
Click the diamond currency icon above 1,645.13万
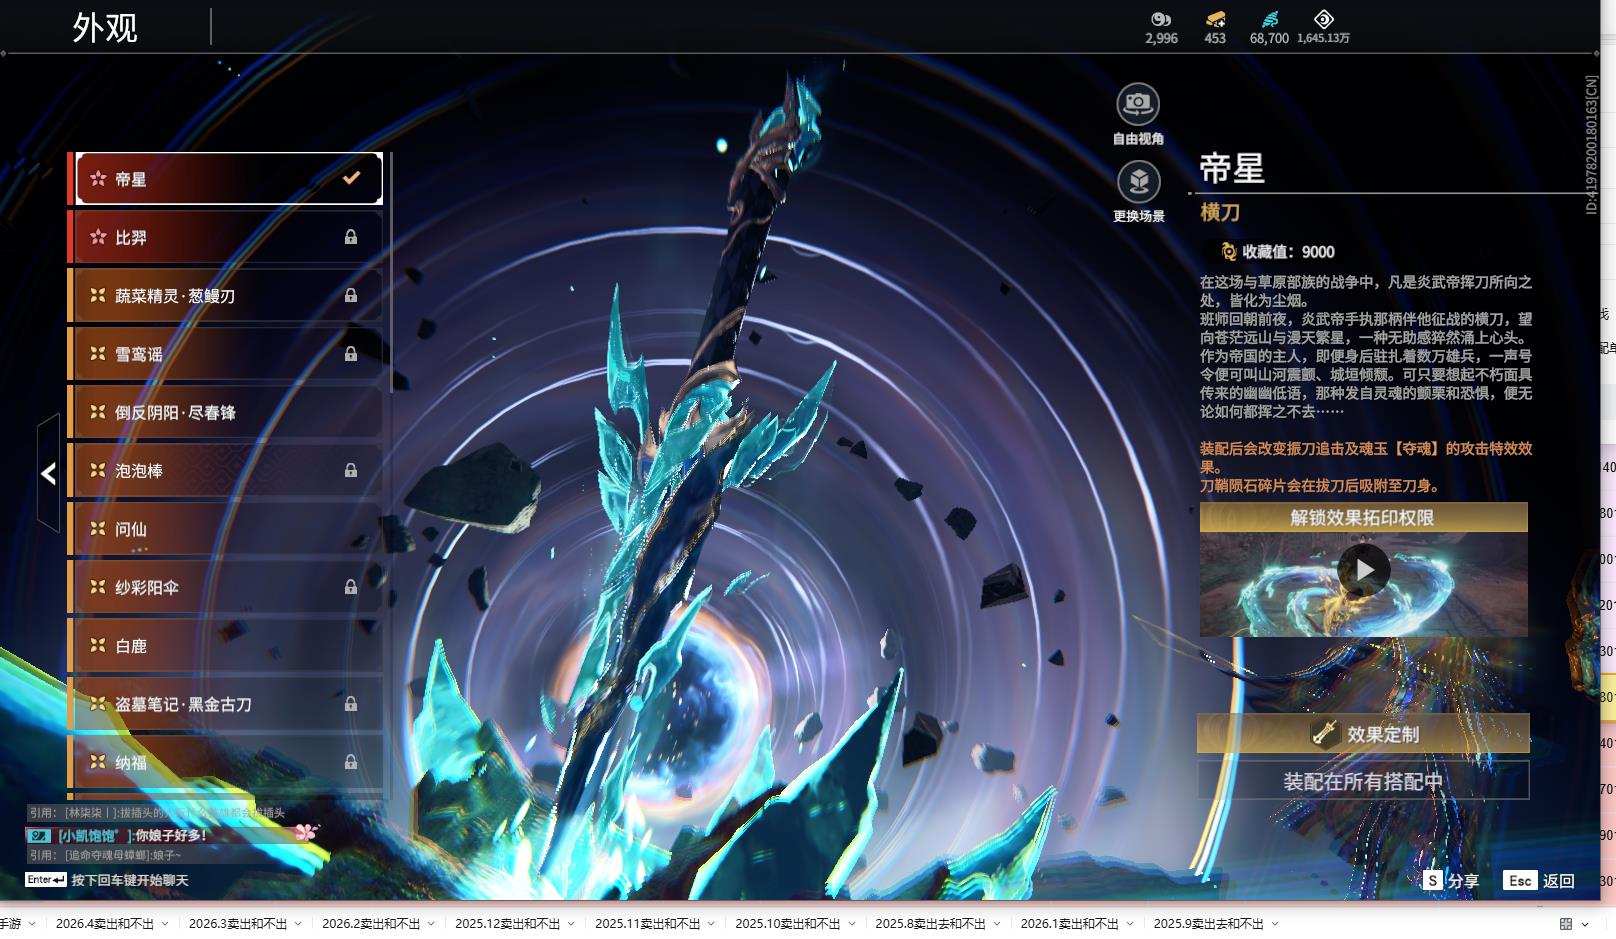click(1323, 19)
